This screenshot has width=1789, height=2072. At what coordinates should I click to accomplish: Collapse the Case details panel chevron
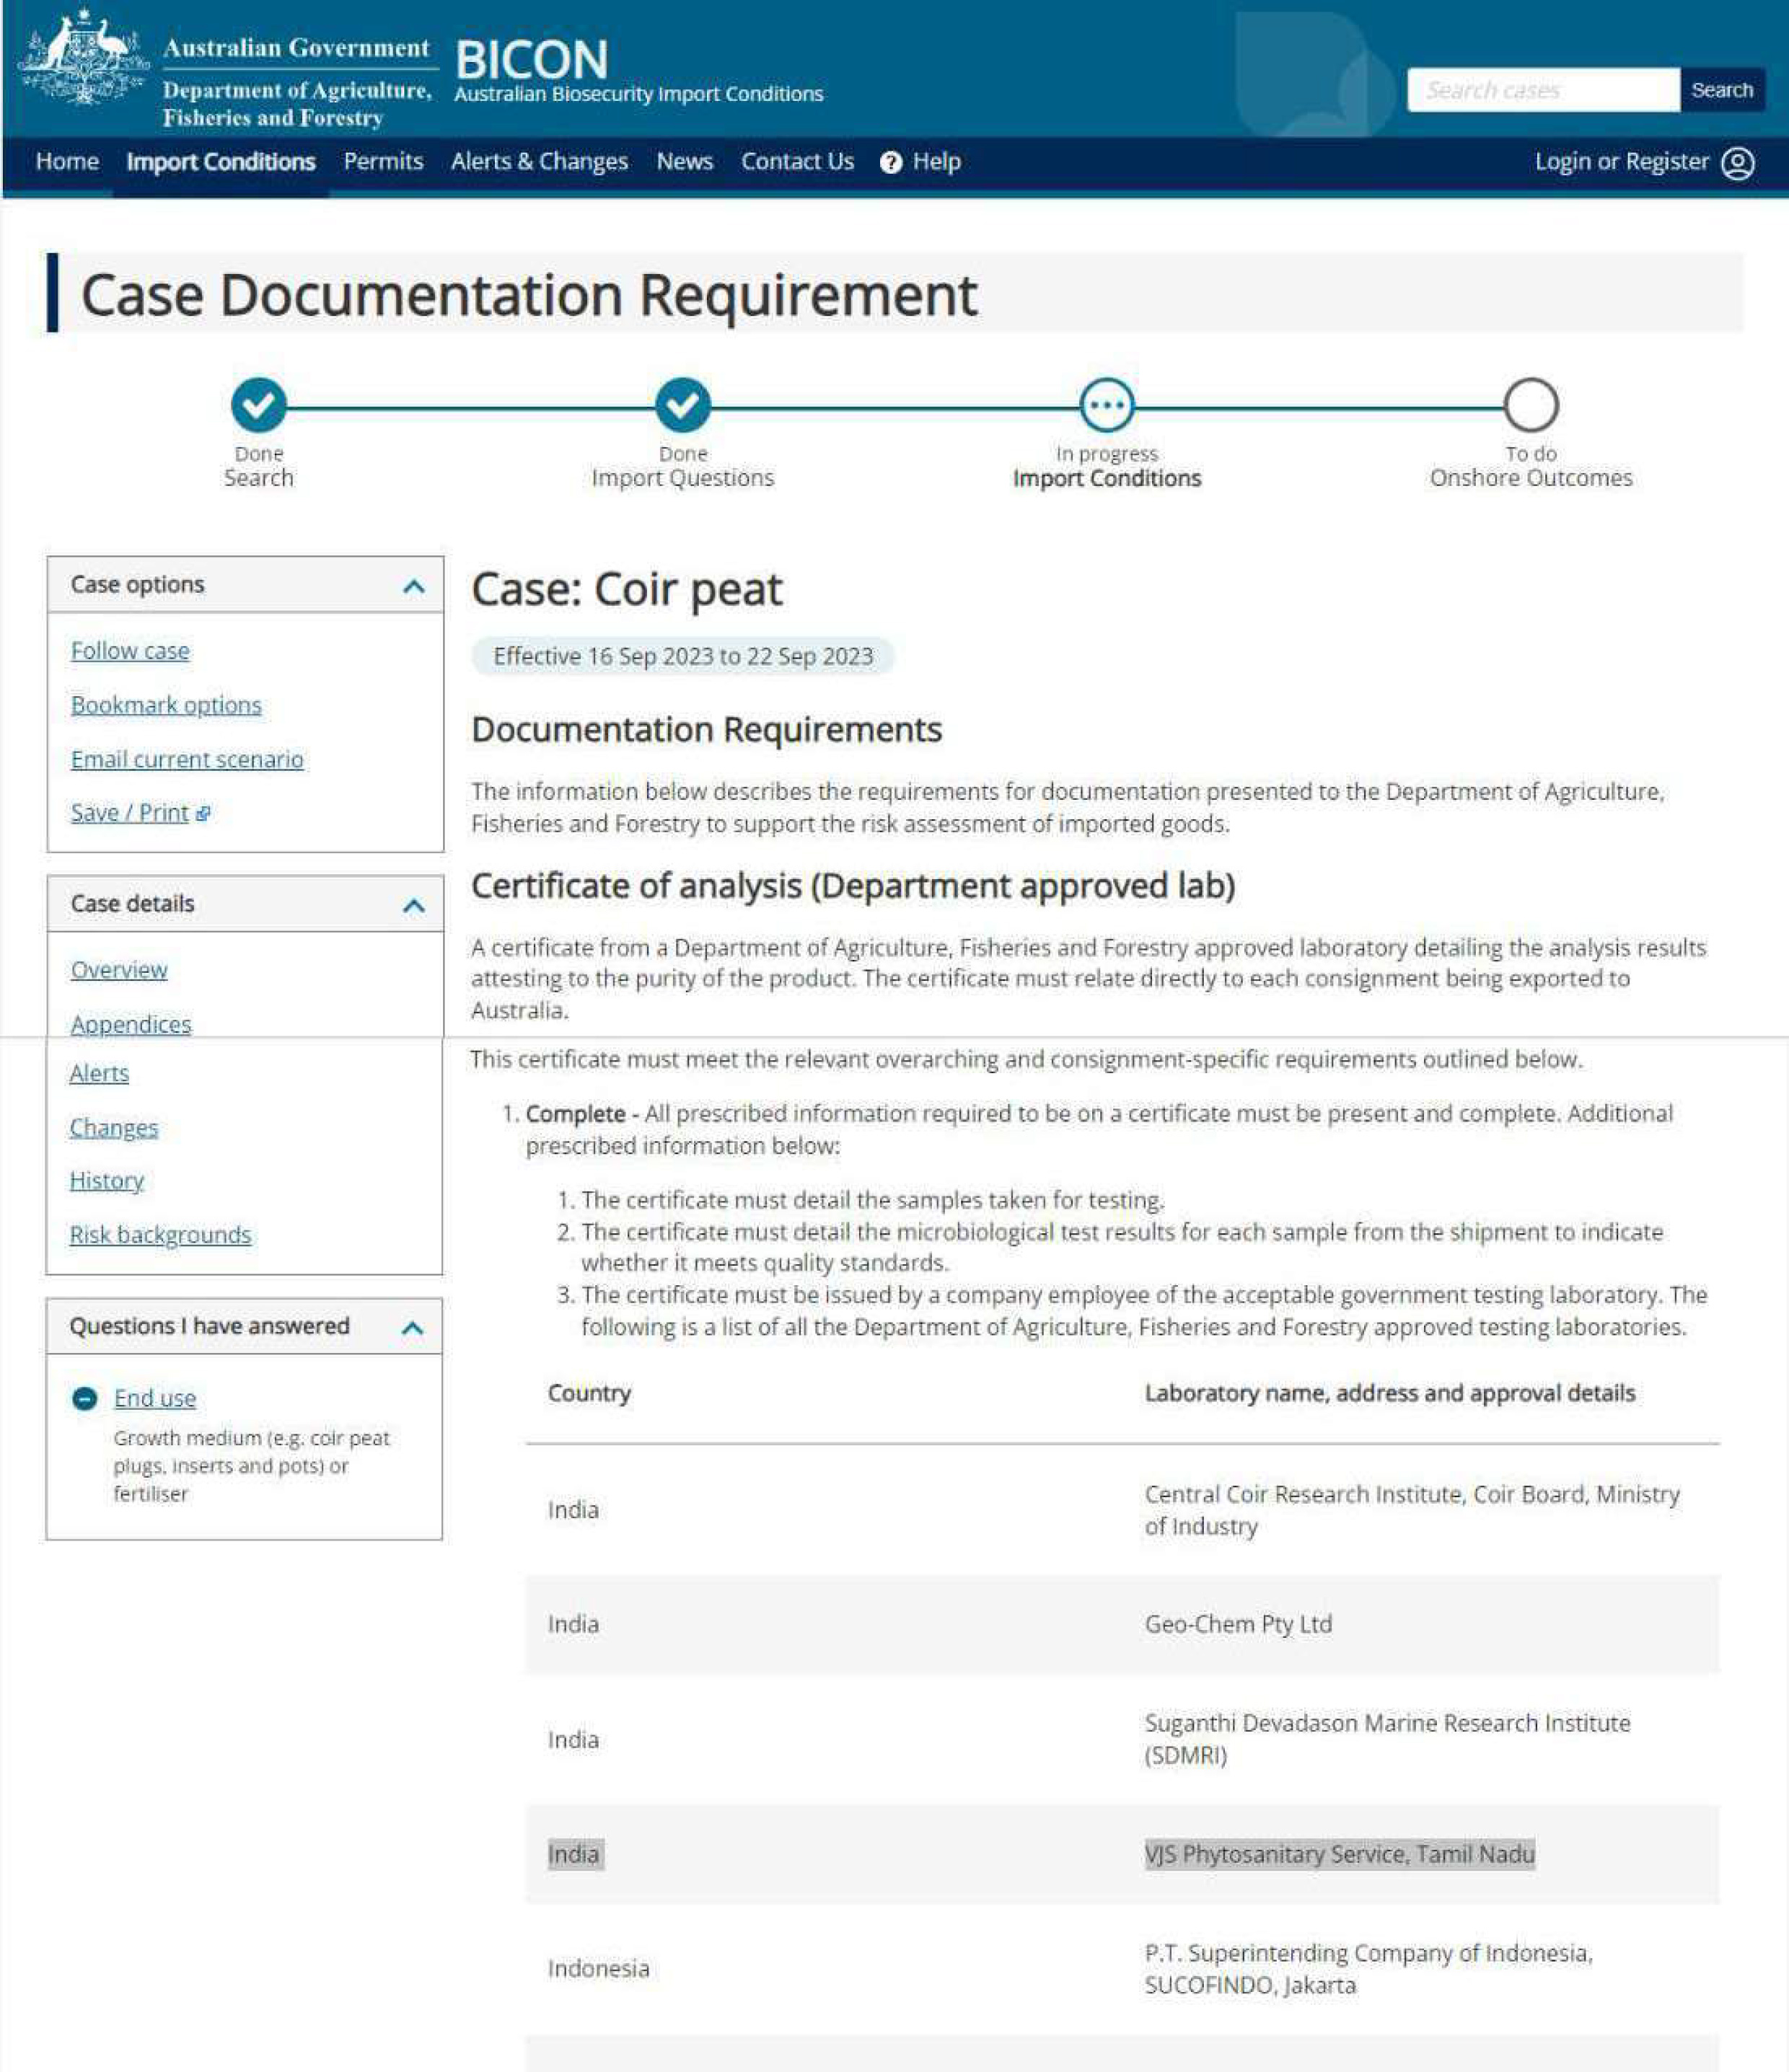(x=413, y=906)
